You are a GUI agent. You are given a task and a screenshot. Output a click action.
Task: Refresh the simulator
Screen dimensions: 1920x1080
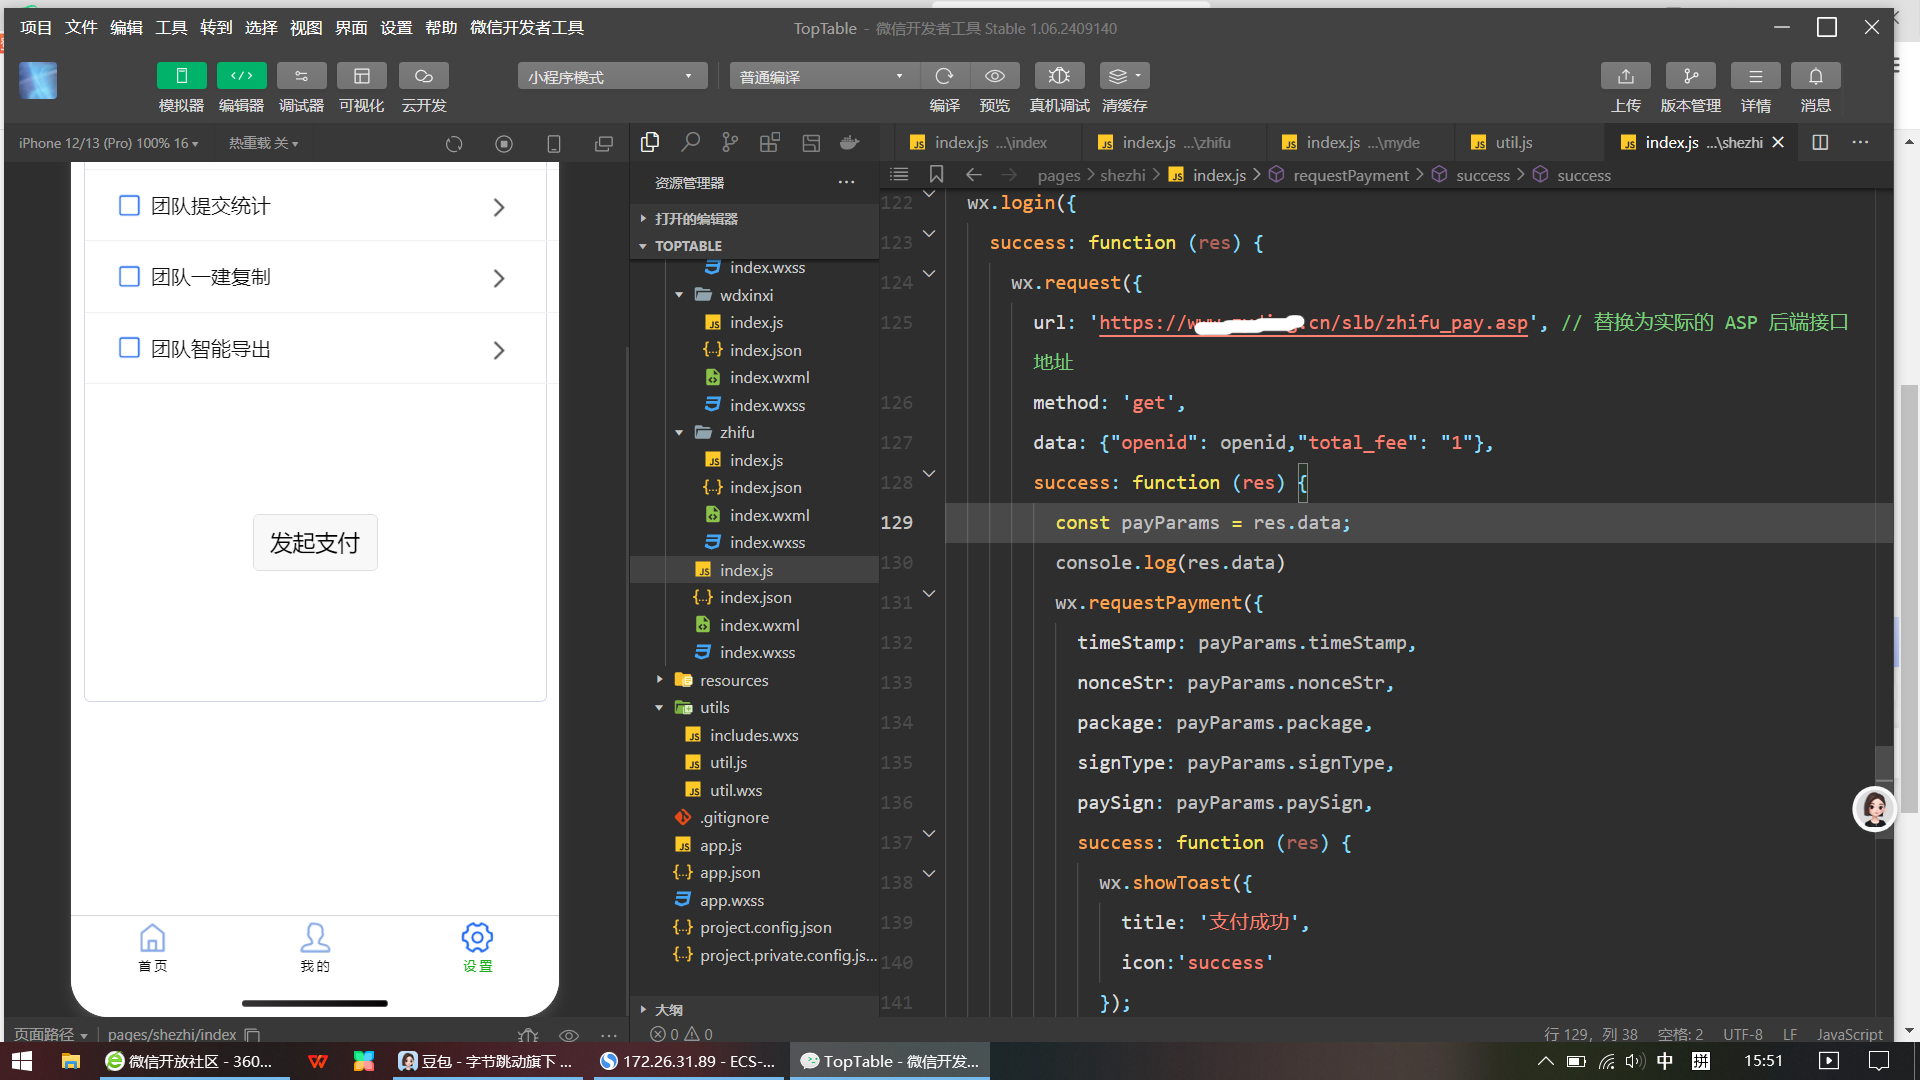click(x=454, y=144)
